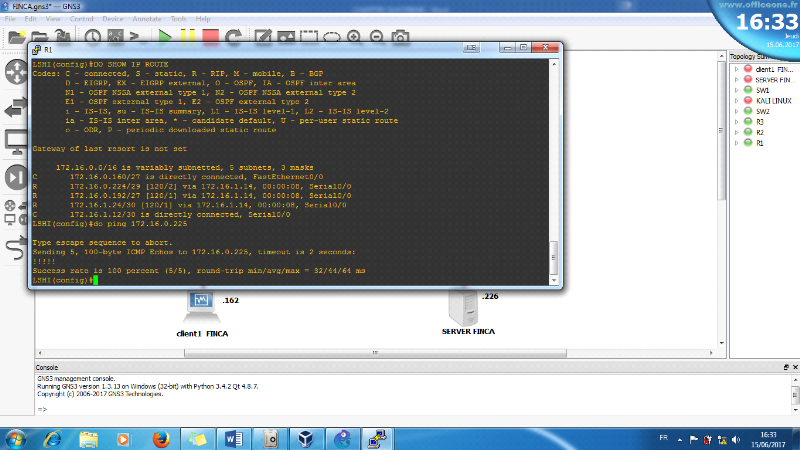The height and width of the screenshot is (450, 800).
Task: Click the workspace horizontal scrollbar thumb
Action: pyautogui.click(x=375, y=353)
